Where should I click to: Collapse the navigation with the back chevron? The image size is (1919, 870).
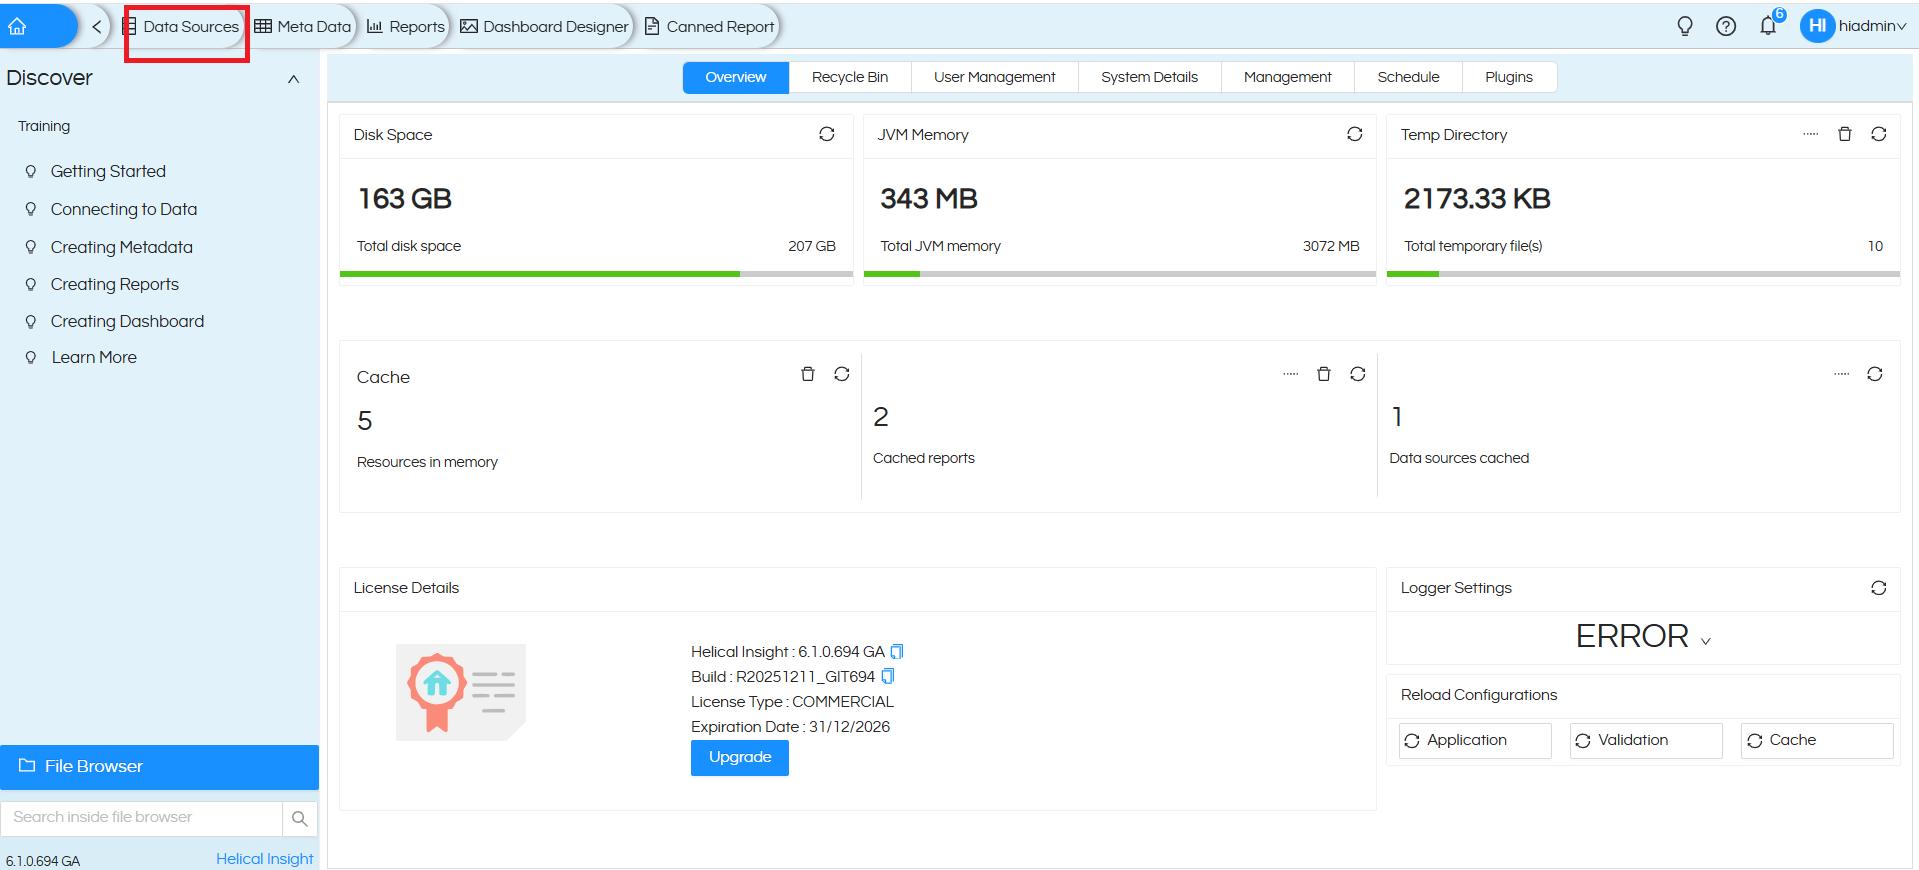coord(96,27)
